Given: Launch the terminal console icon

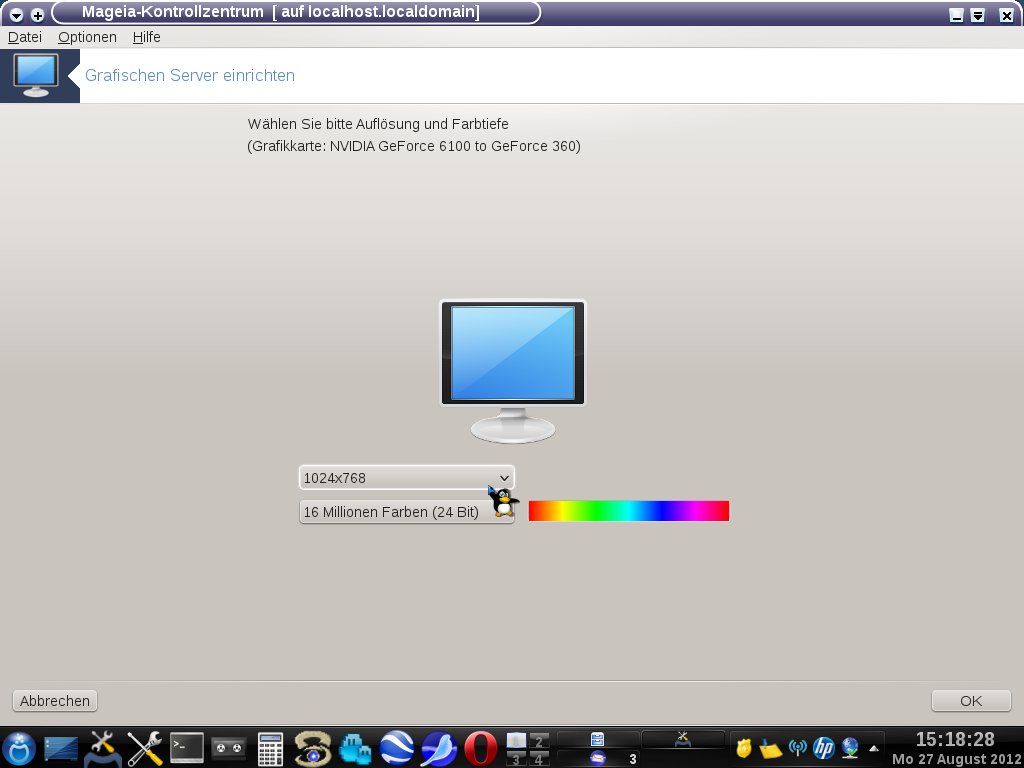Looking at the screenshot, I should point(187,748).
